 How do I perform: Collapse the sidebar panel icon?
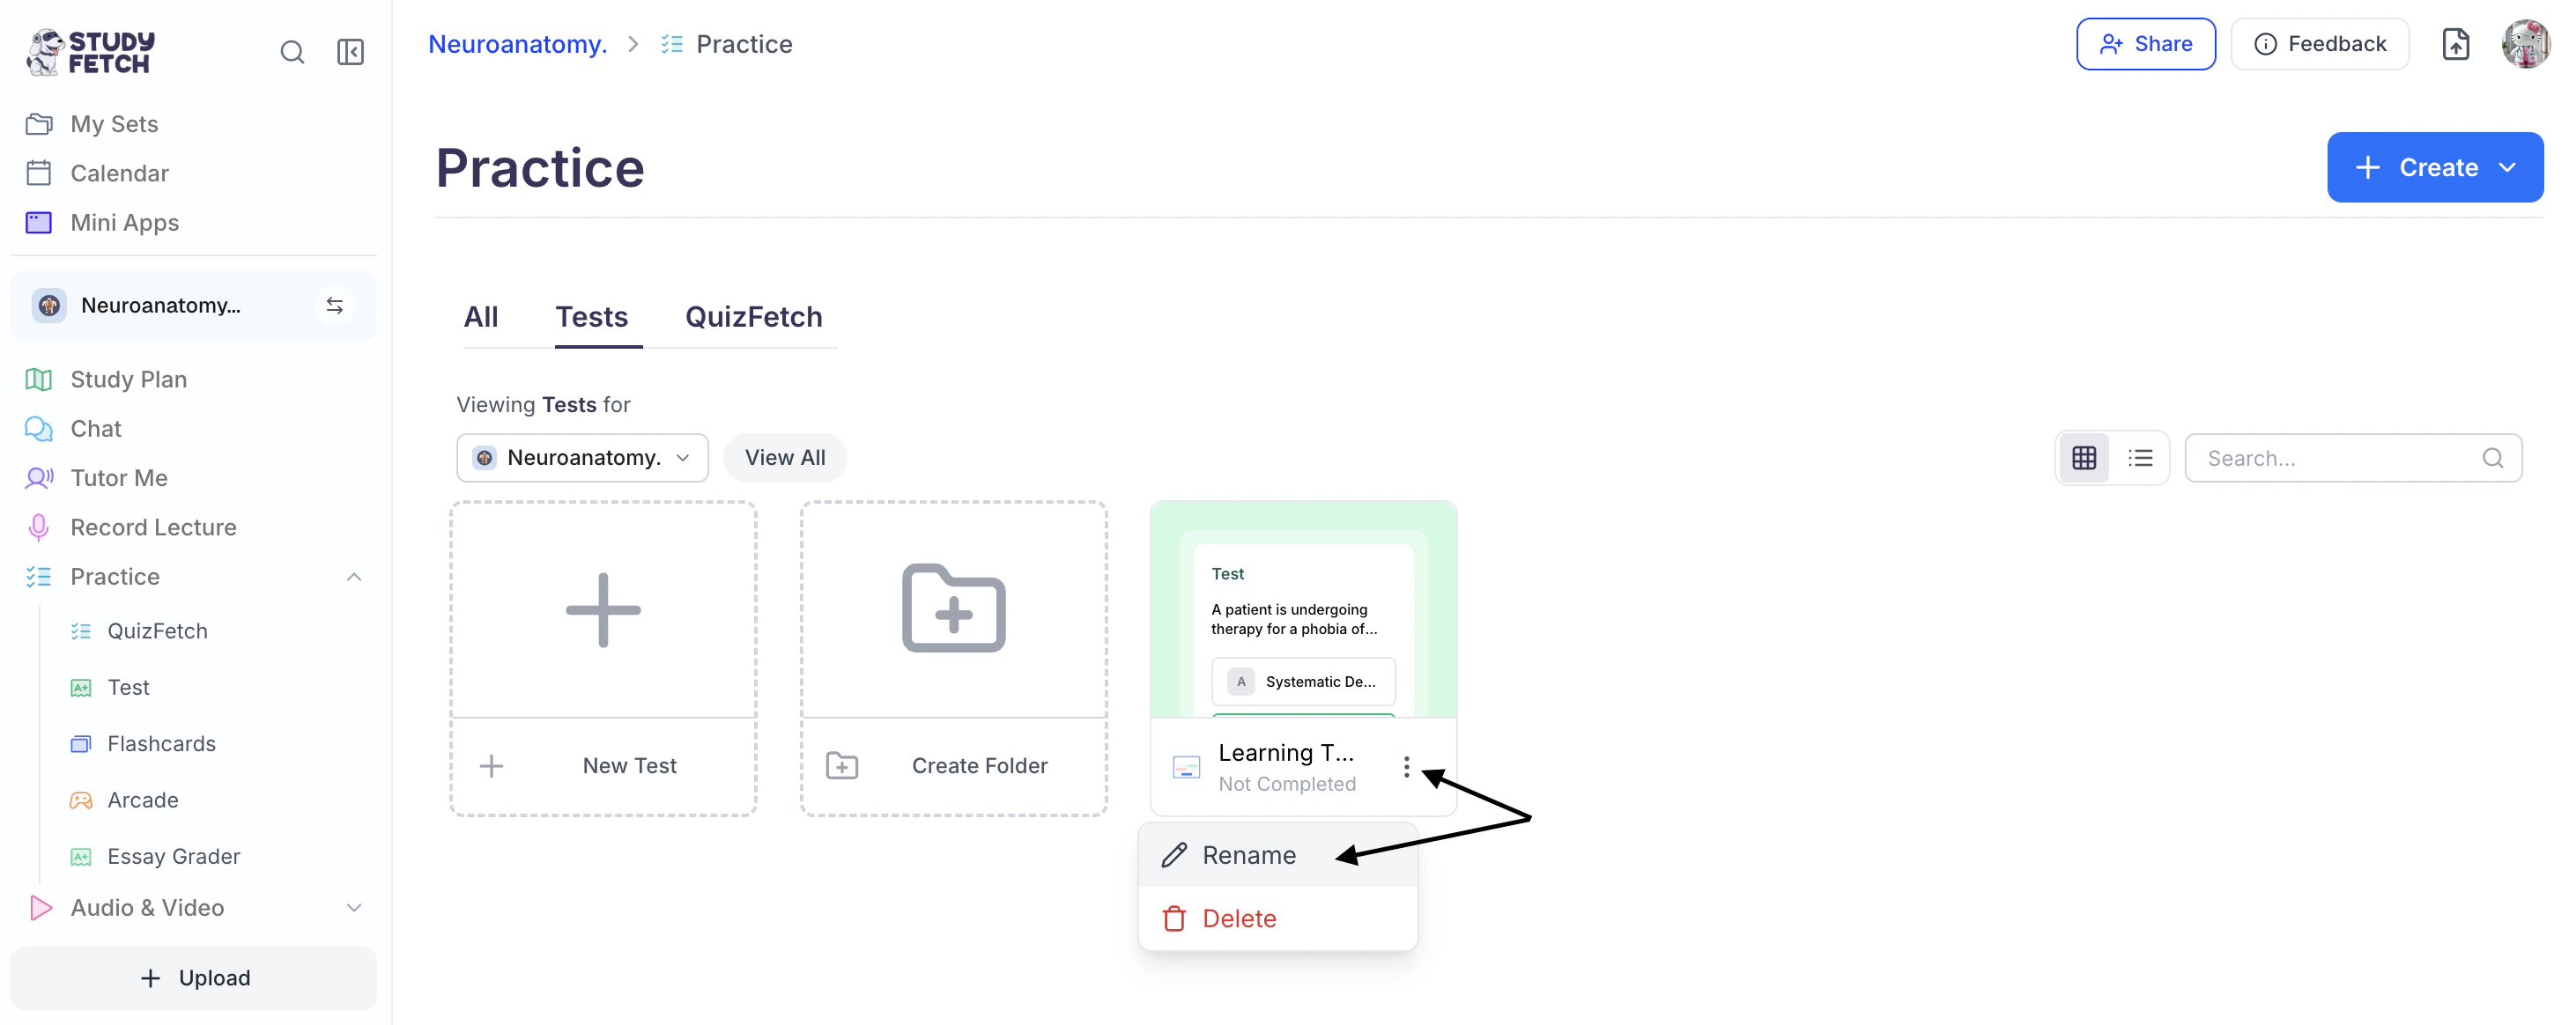click(350, 52)
